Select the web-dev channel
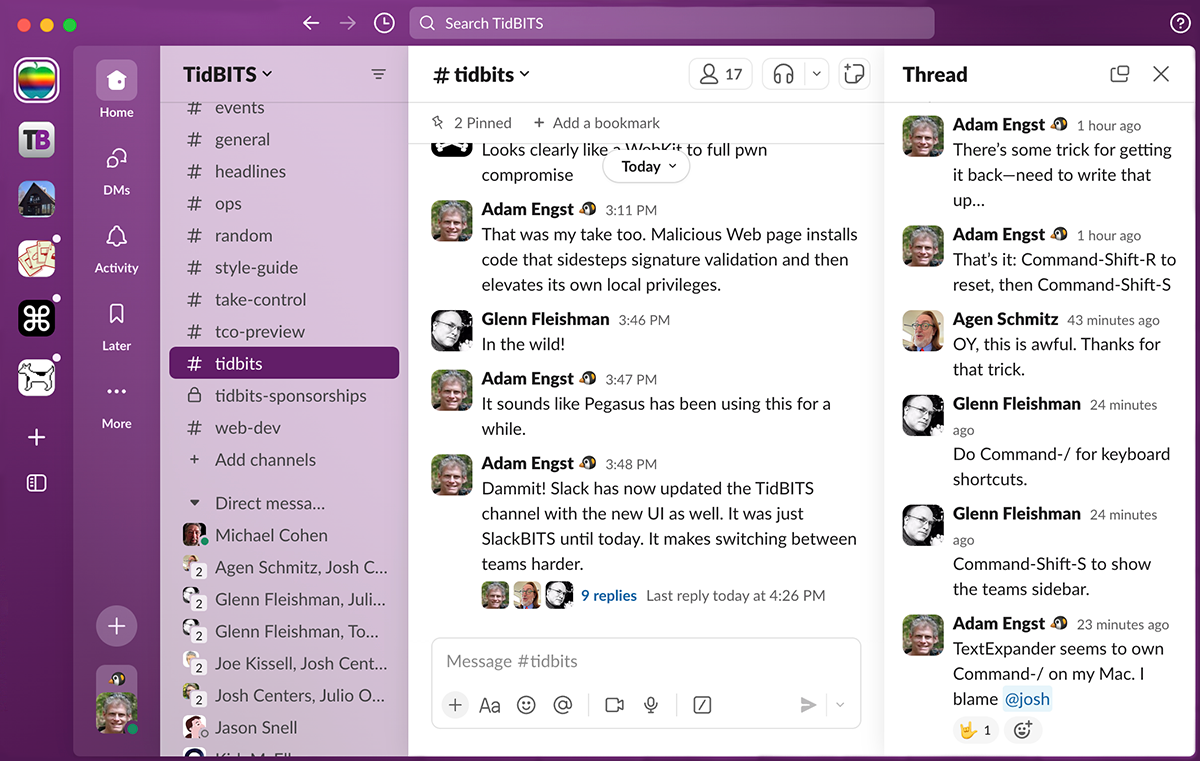1200x761 pixels. tap(247, 428)
